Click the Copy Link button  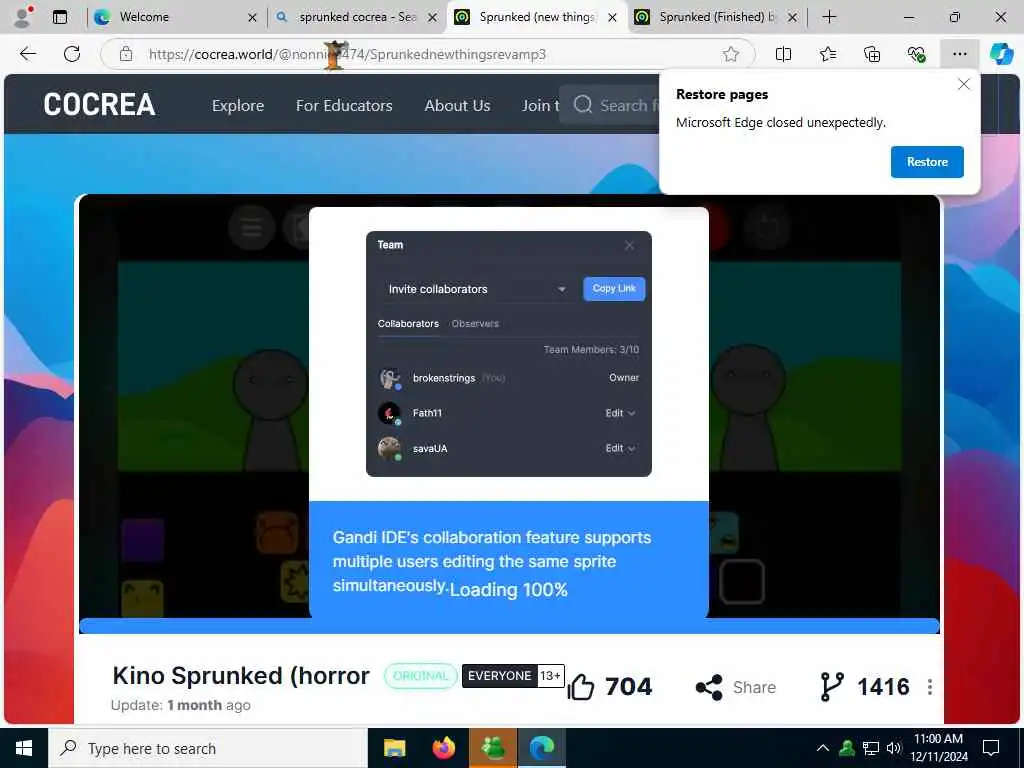pyautogui.click(x=614, y=289)
